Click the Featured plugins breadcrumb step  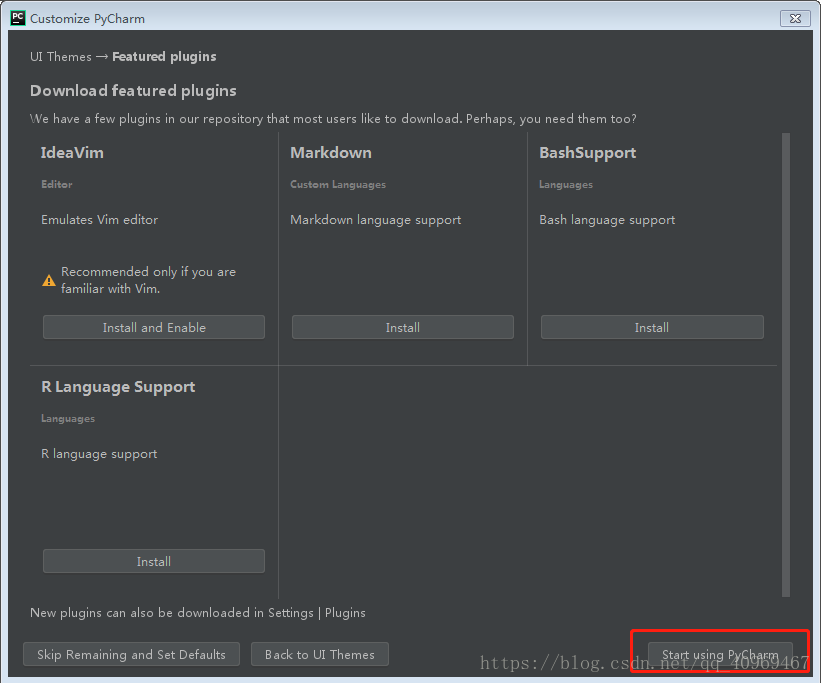tap(164, 57)
